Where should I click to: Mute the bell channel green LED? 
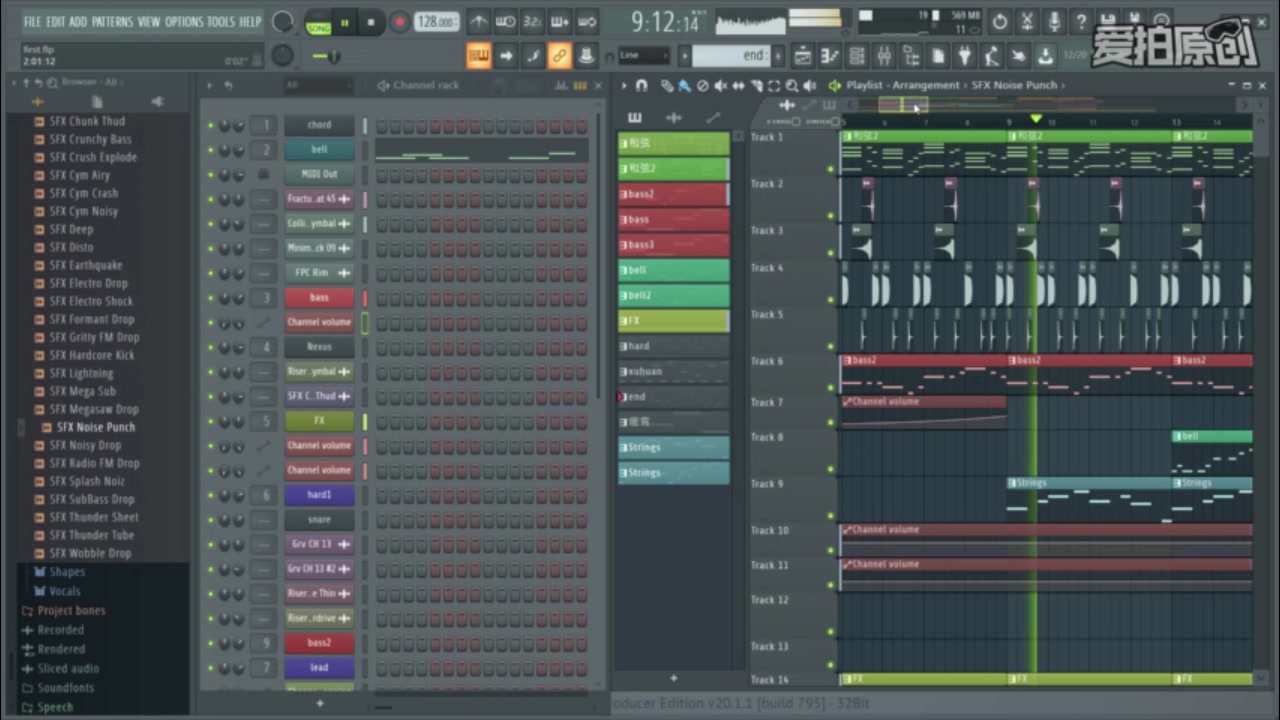210,151
